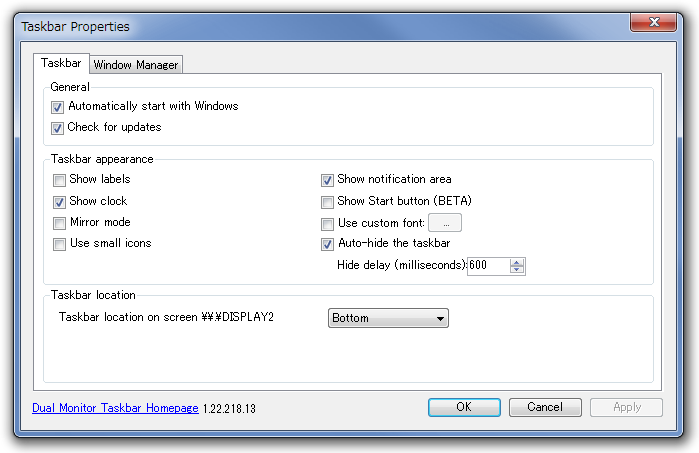Screen dimensions: 699x453
Task: Open the taskbar location Bottom dropdown
Action: (x=388, y=318)
